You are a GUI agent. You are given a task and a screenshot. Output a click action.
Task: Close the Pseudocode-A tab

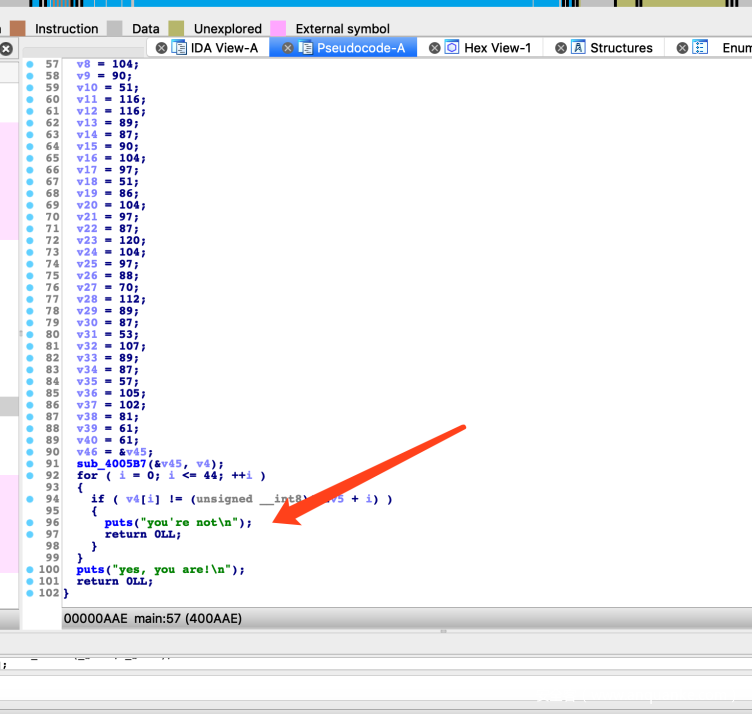point(288,48)
